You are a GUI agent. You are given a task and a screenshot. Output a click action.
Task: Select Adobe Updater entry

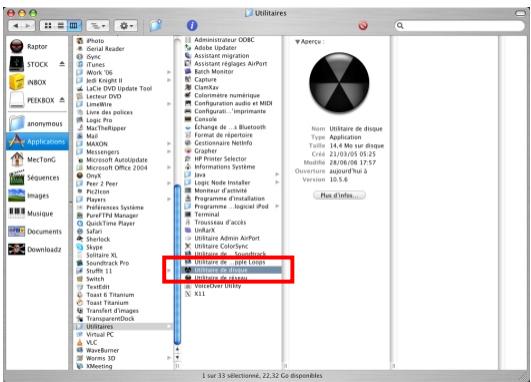(215, 48)
